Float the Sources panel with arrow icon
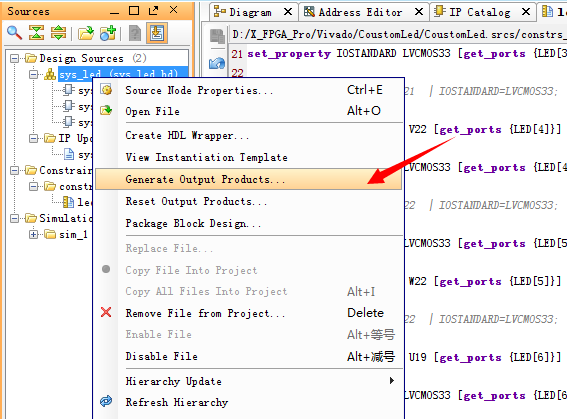The width and height of the screenshot is (567, 419). point(154,10)
